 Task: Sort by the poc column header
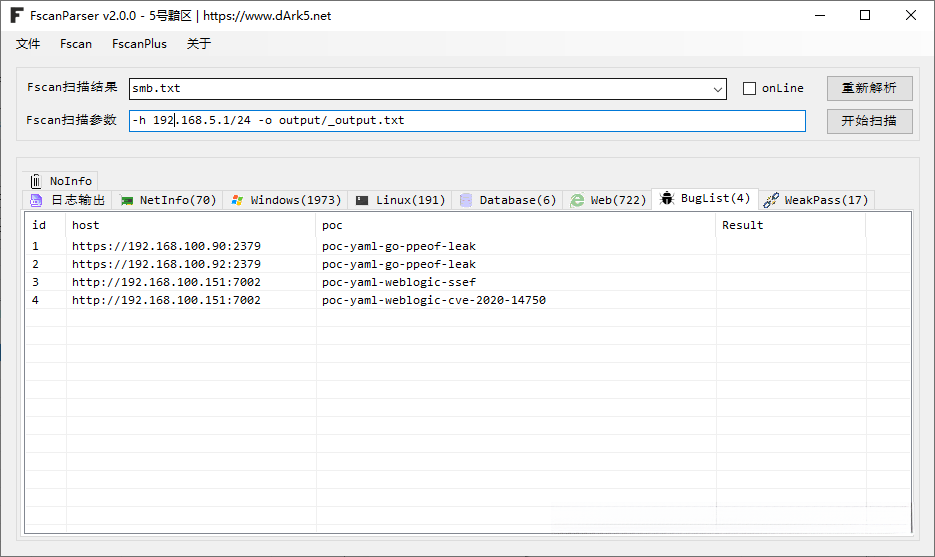[516, 225]
